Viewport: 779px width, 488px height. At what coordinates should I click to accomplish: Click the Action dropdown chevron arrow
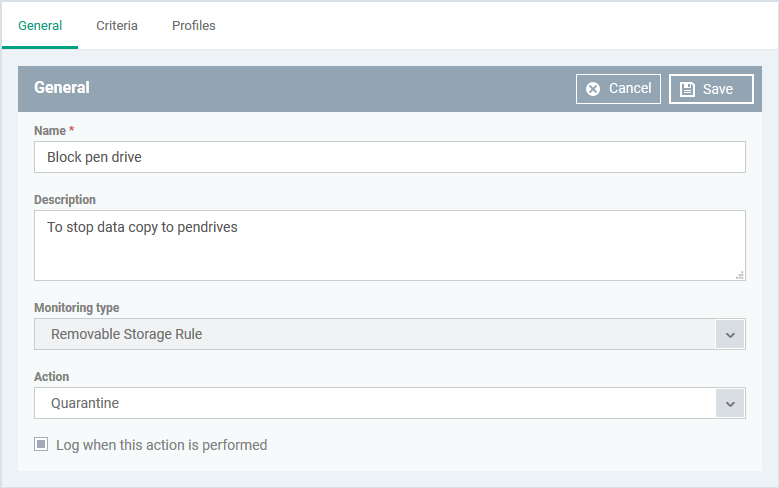coord(730,404)
